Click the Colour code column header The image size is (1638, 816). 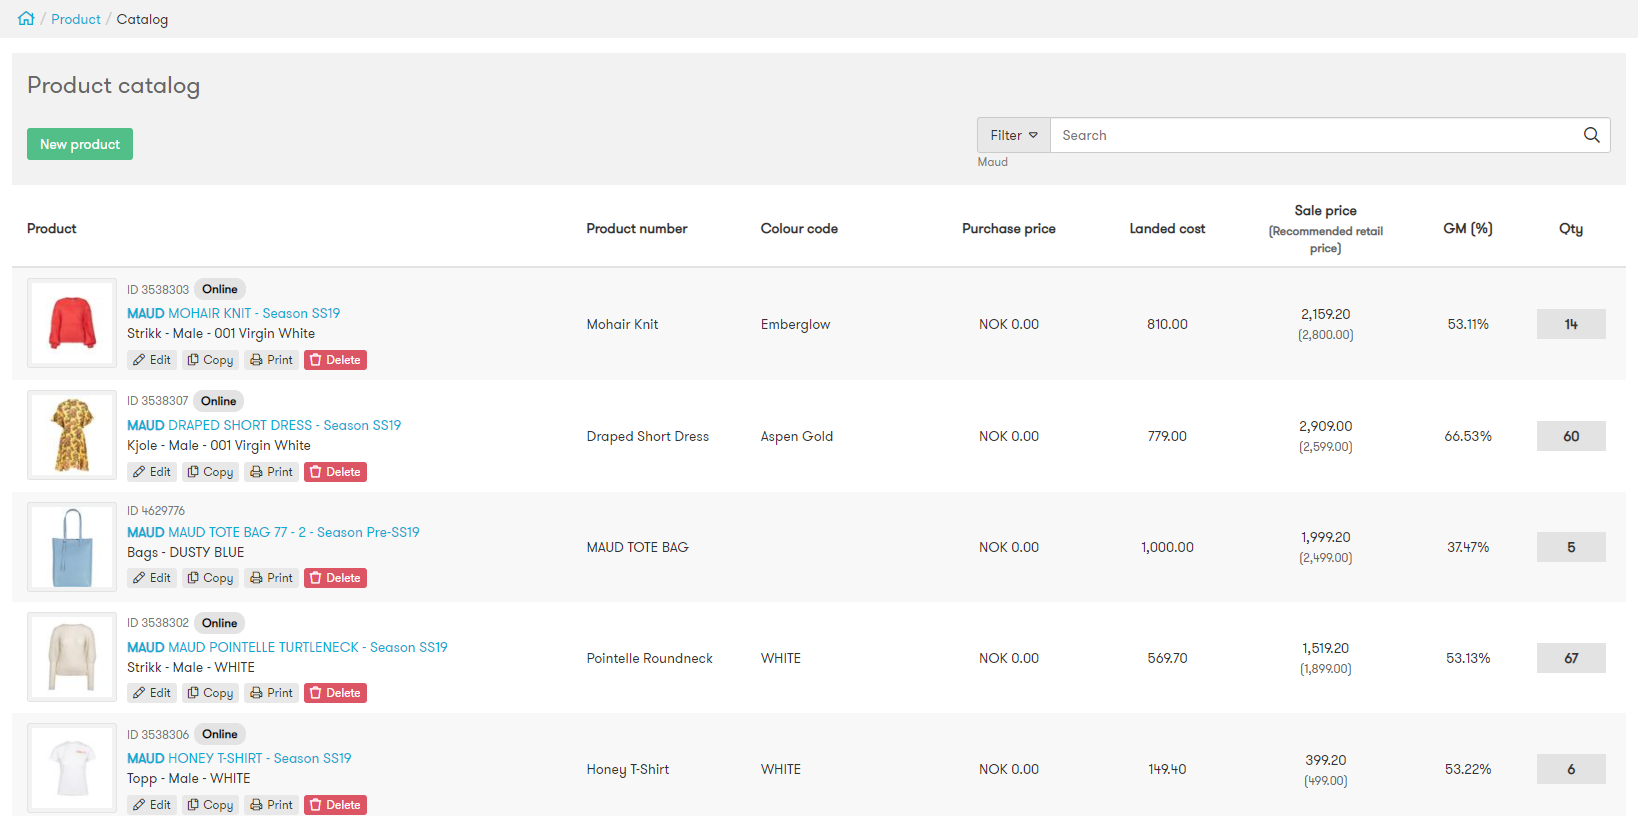click(799, 229)
